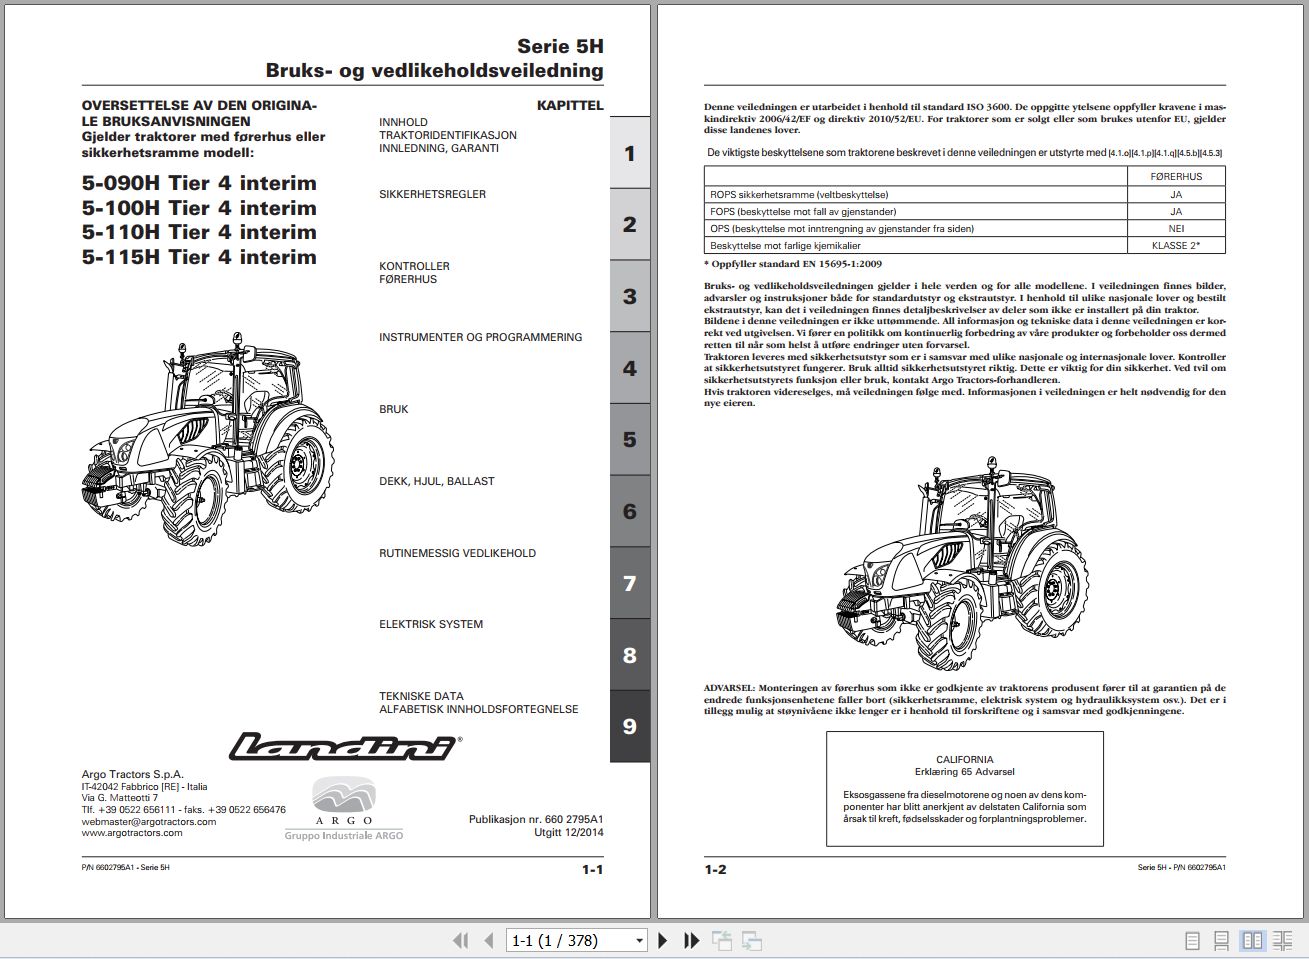1309x959 pixels.
Task: Click DEKK, HJUL, BALLAST chapter entry
Action: point(437,481)
